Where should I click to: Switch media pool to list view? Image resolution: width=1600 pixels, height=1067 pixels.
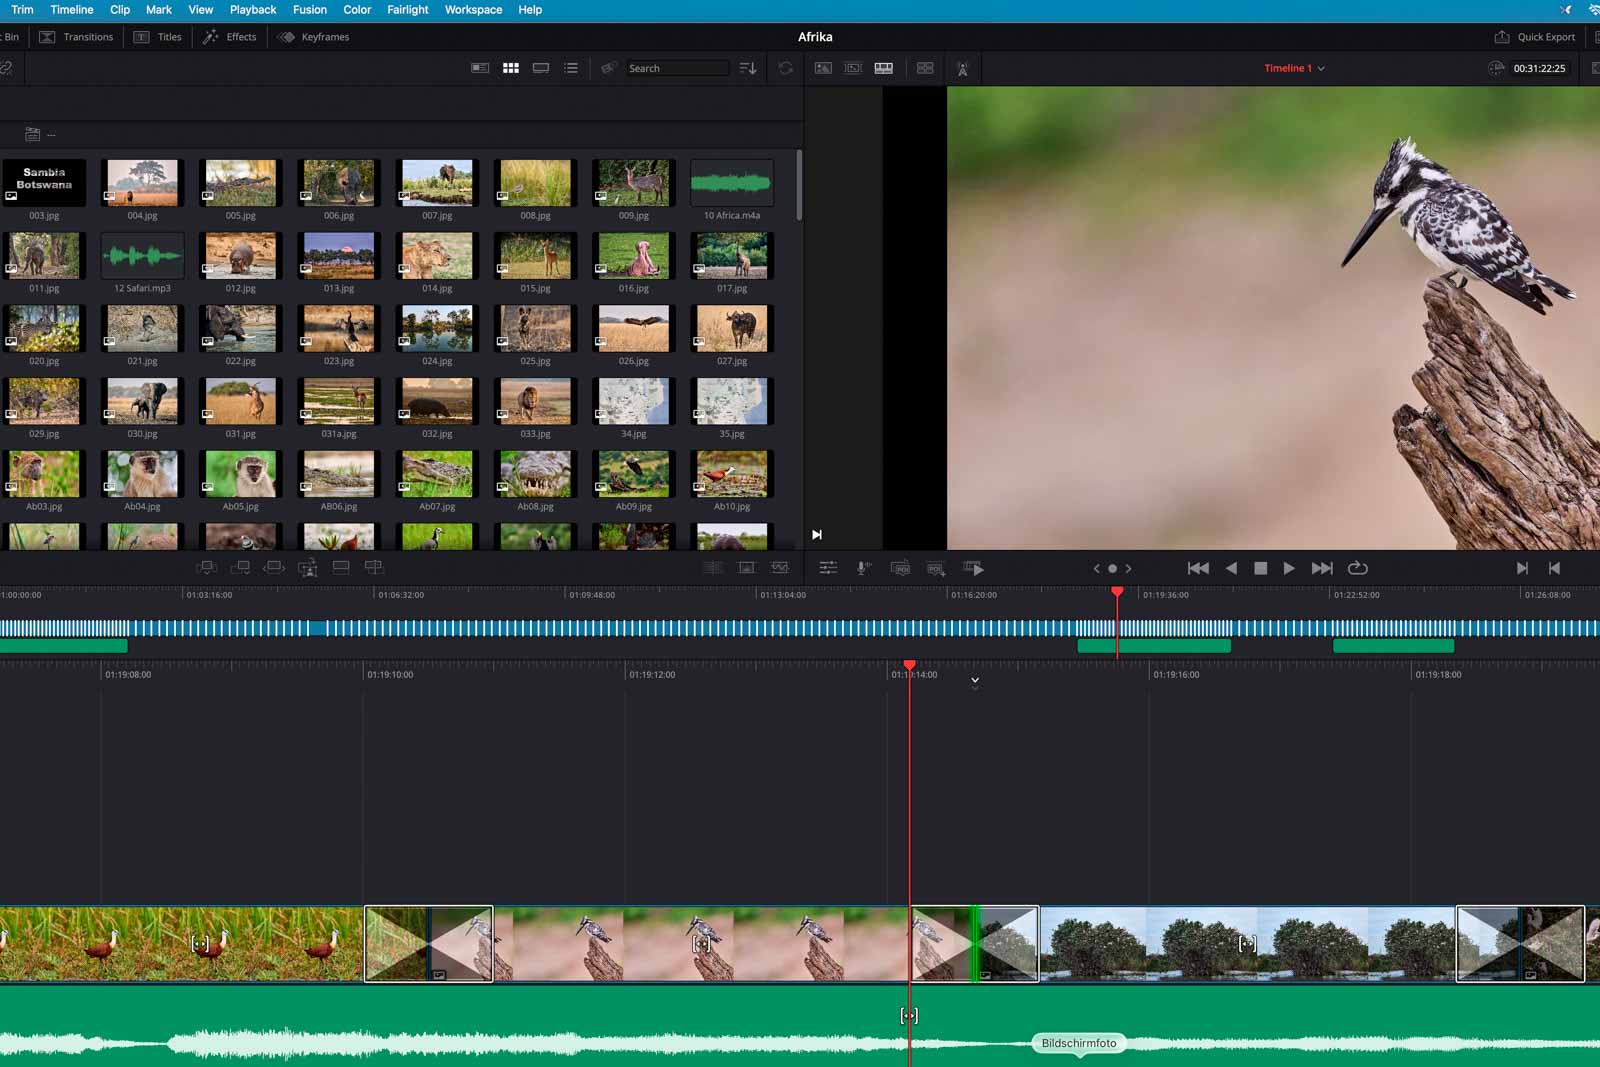tap(571, 68)
